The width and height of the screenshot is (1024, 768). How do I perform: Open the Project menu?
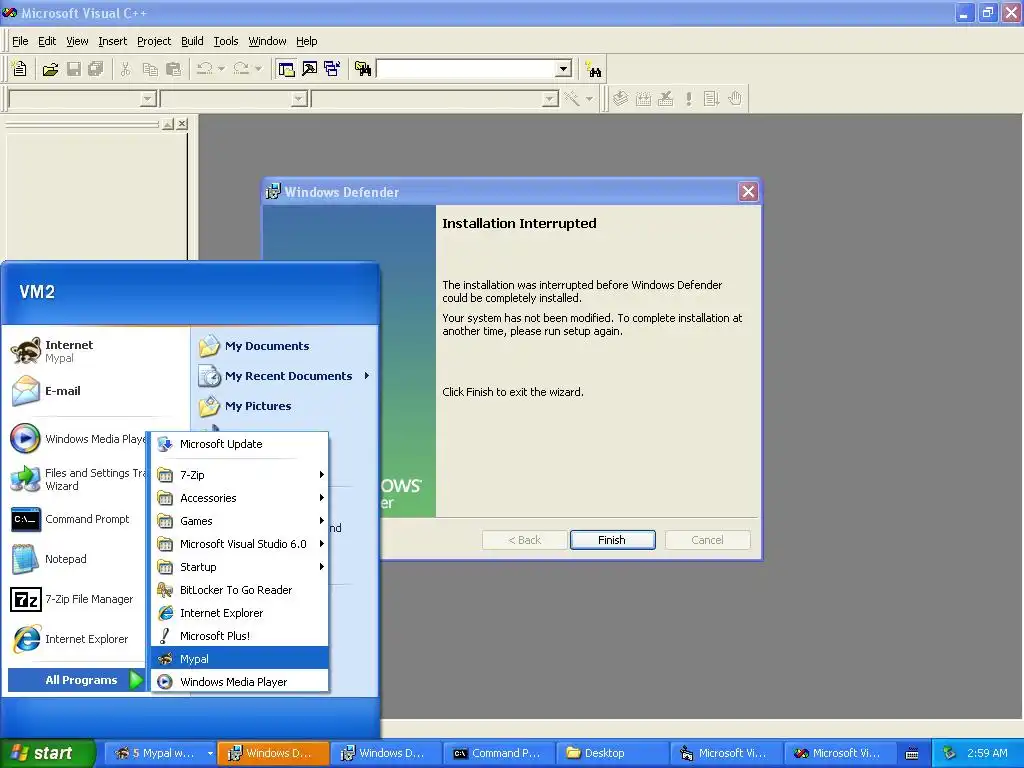[154, 41]
